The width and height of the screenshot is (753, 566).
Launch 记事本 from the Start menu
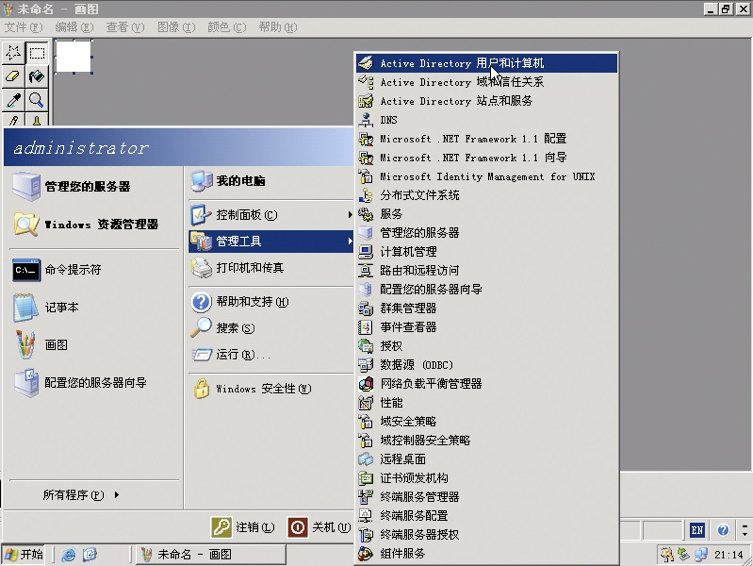(x=94, y=307)
